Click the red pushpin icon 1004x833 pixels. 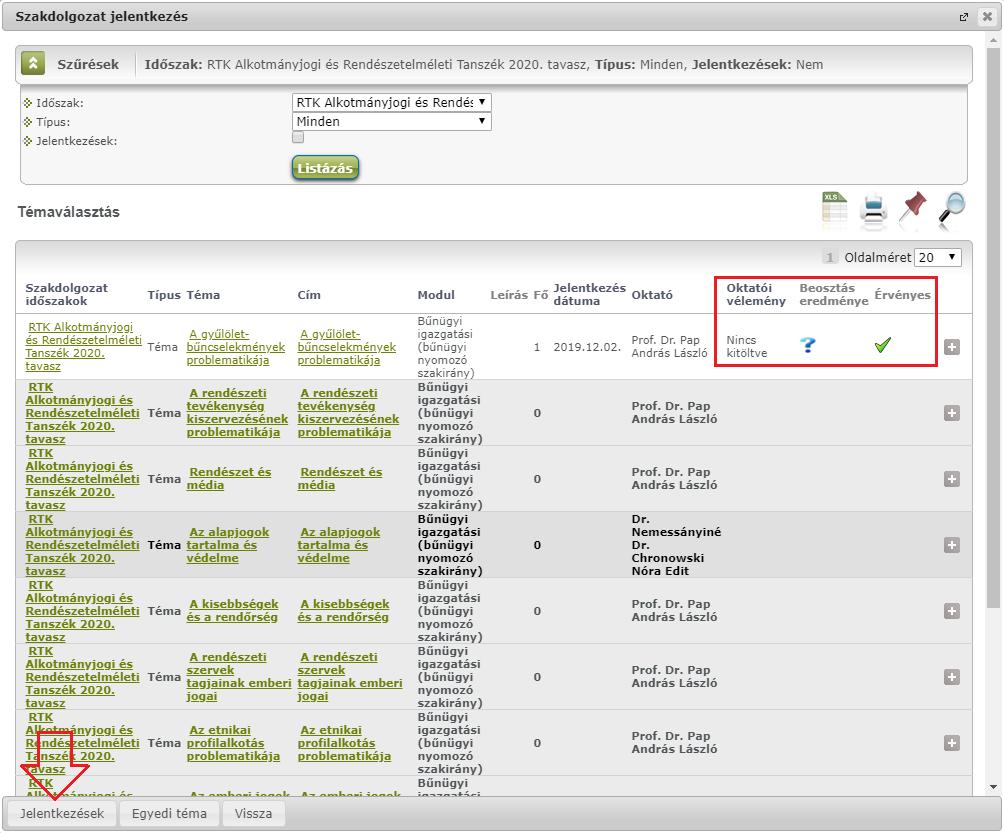coord(912,207)
